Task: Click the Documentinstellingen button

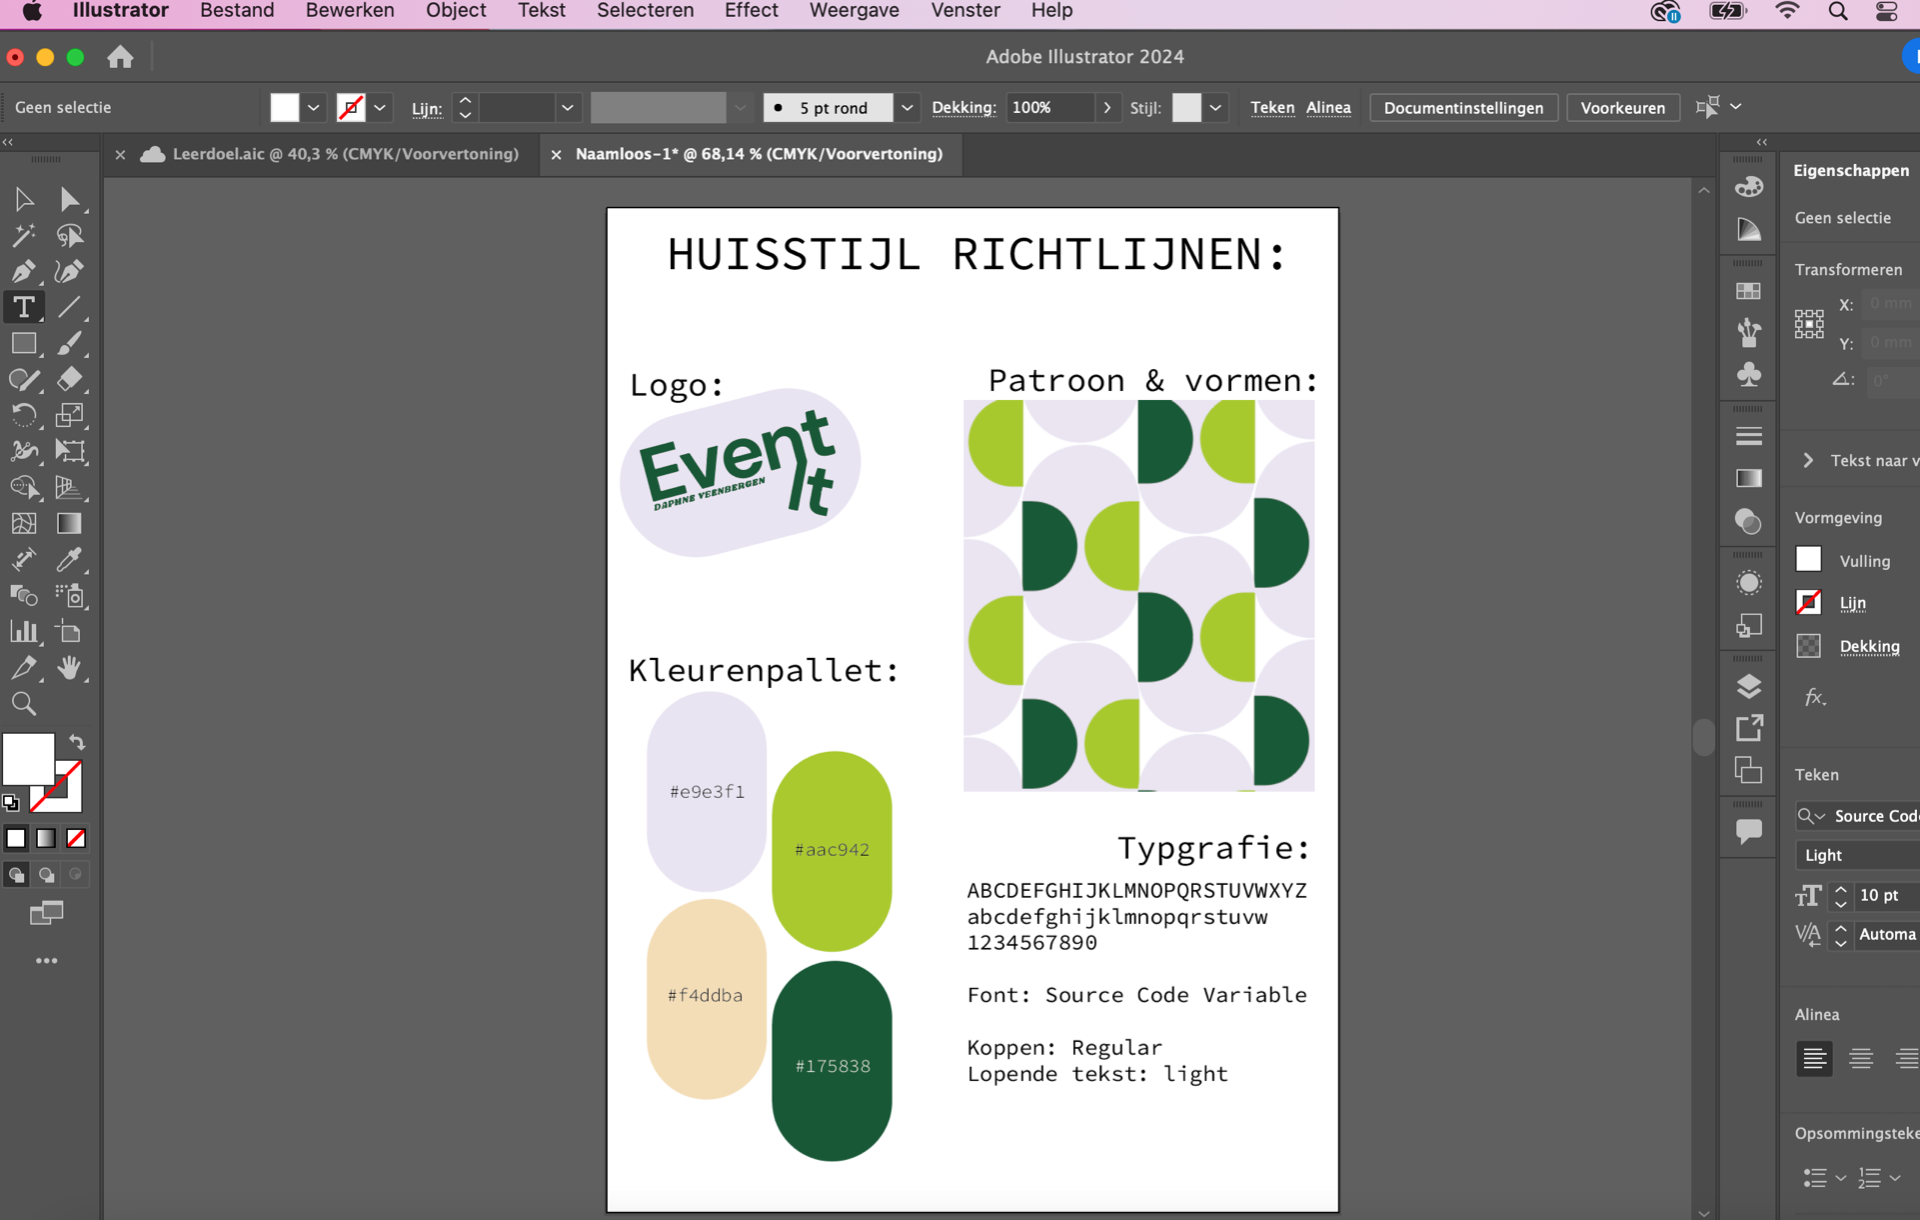Action: click(1463, 108)
